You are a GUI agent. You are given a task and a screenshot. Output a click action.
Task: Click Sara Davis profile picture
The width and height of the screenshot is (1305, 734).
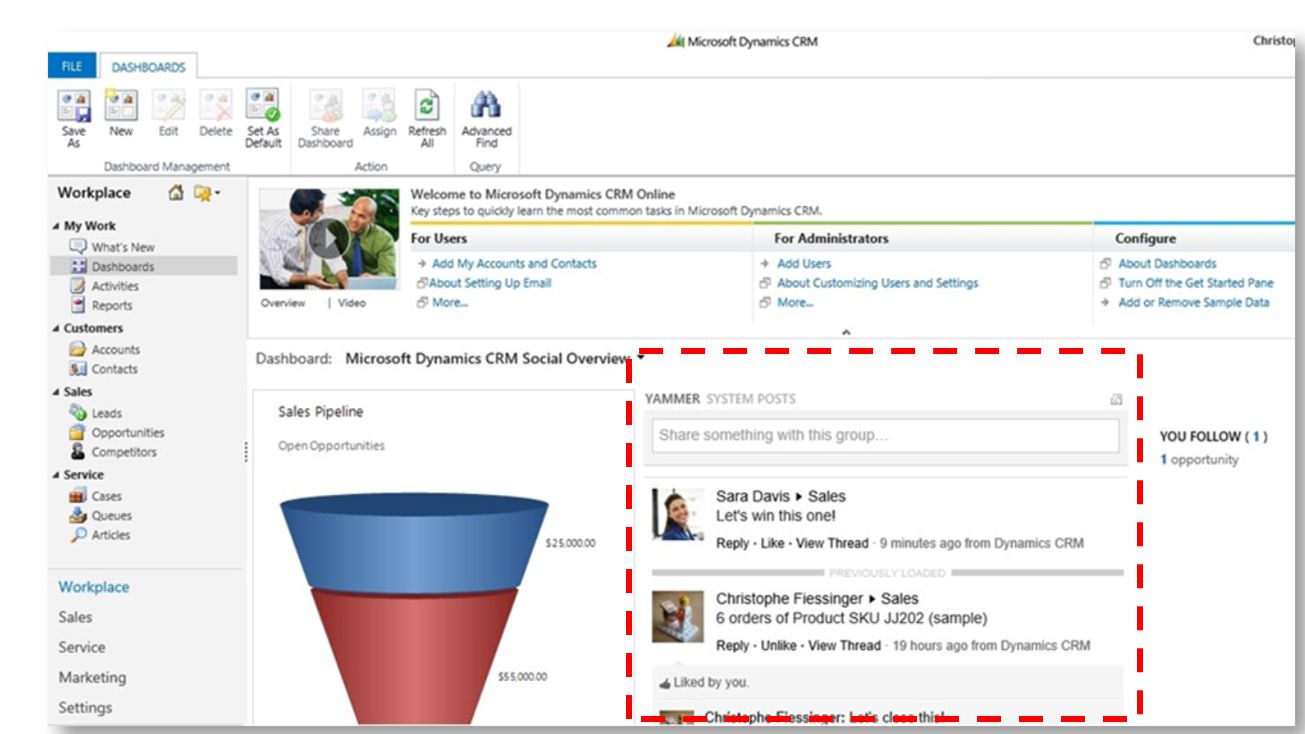(x=678, y=514)
